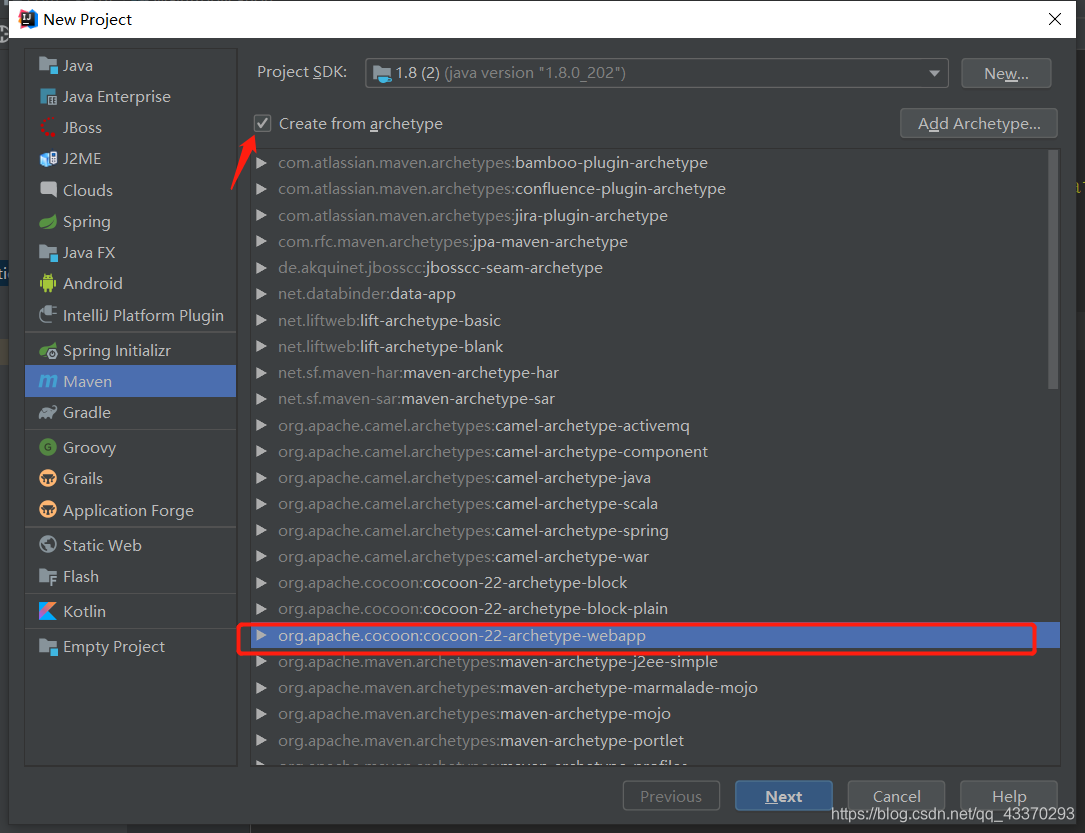1085x833 pixels.
Task: Expand jbosscc-seam-archetype node
Action: click(x=262, y=268)
